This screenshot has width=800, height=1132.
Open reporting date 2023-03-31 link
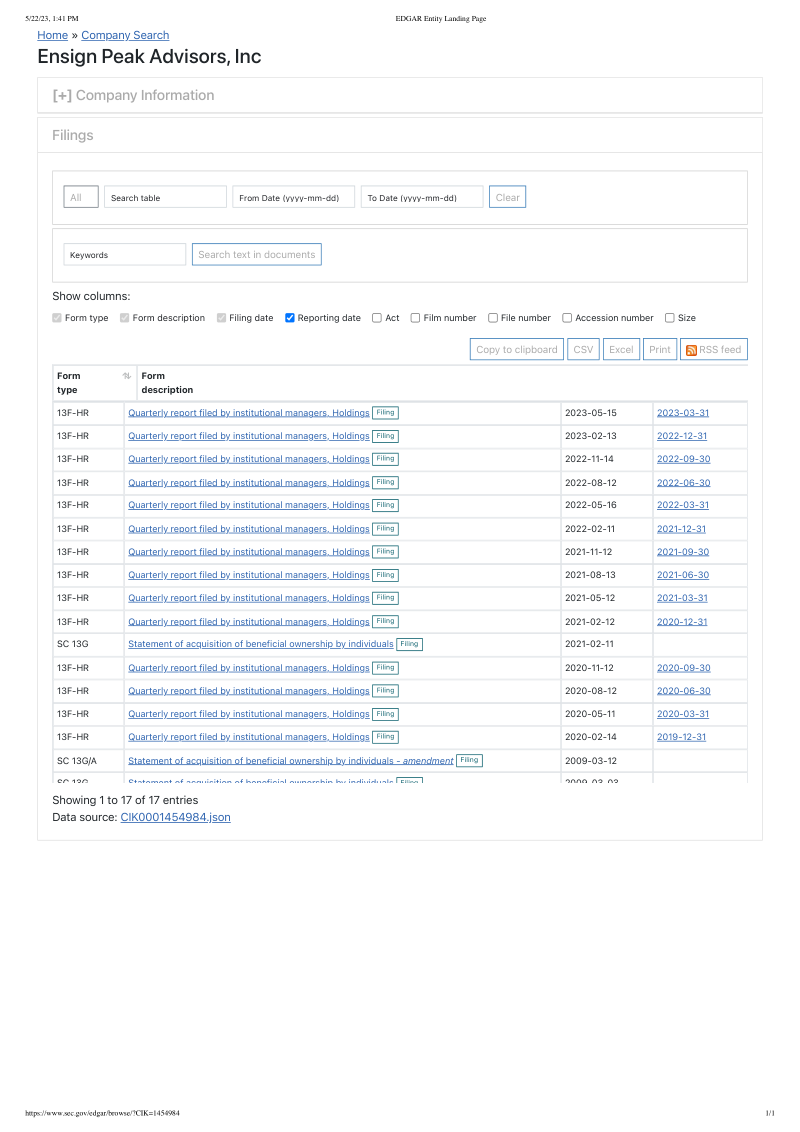pos(683,413)
